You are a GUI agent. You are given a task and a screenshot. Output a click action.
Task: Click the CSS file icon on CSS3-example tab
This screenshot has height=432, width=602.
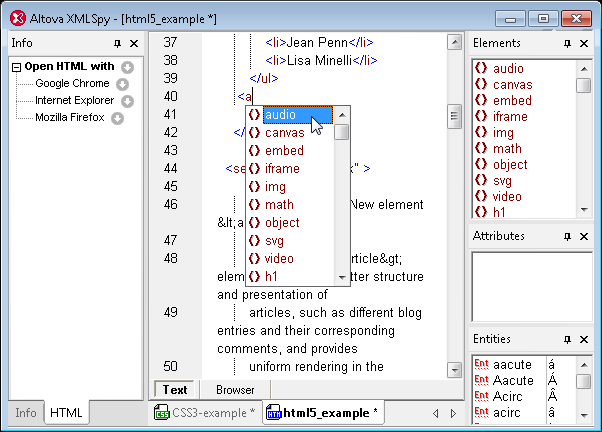(162, 413)
